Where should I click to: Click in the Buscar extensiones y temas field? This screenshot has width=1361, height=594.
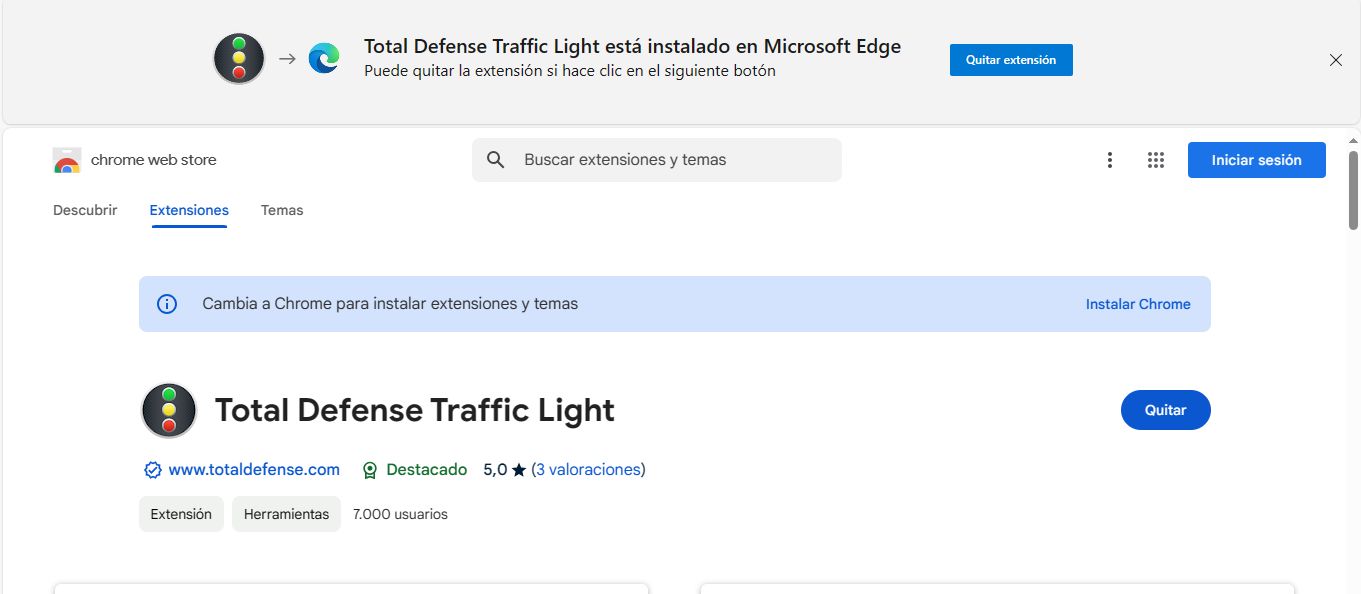(670, 160)
